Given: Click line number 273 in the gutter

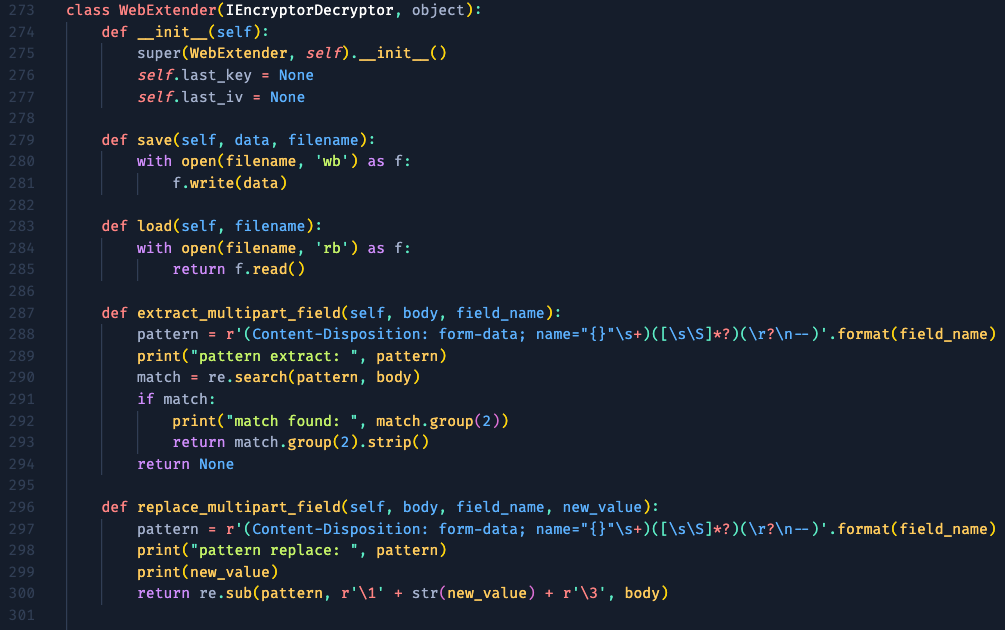Looking at the screenshot, I should pos(21,10).
